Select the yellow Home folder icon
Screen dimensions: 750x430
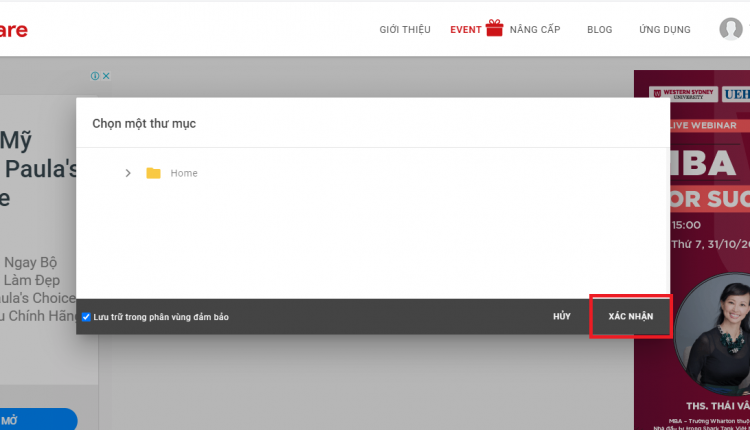point(153,173)
